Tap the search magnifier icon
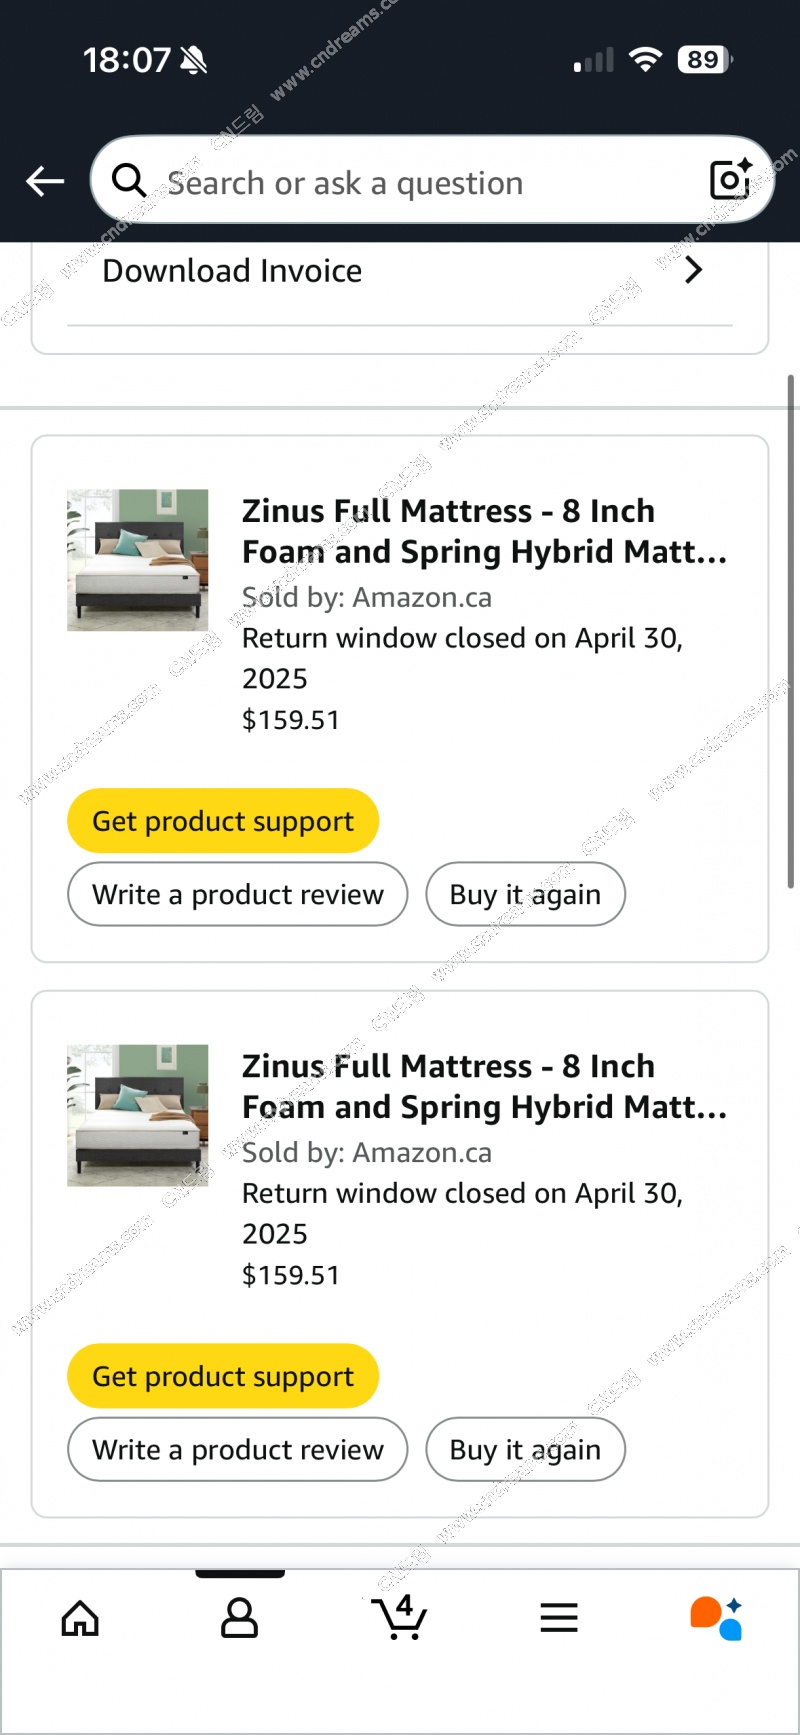800x1735 pixels. (129, 181)
